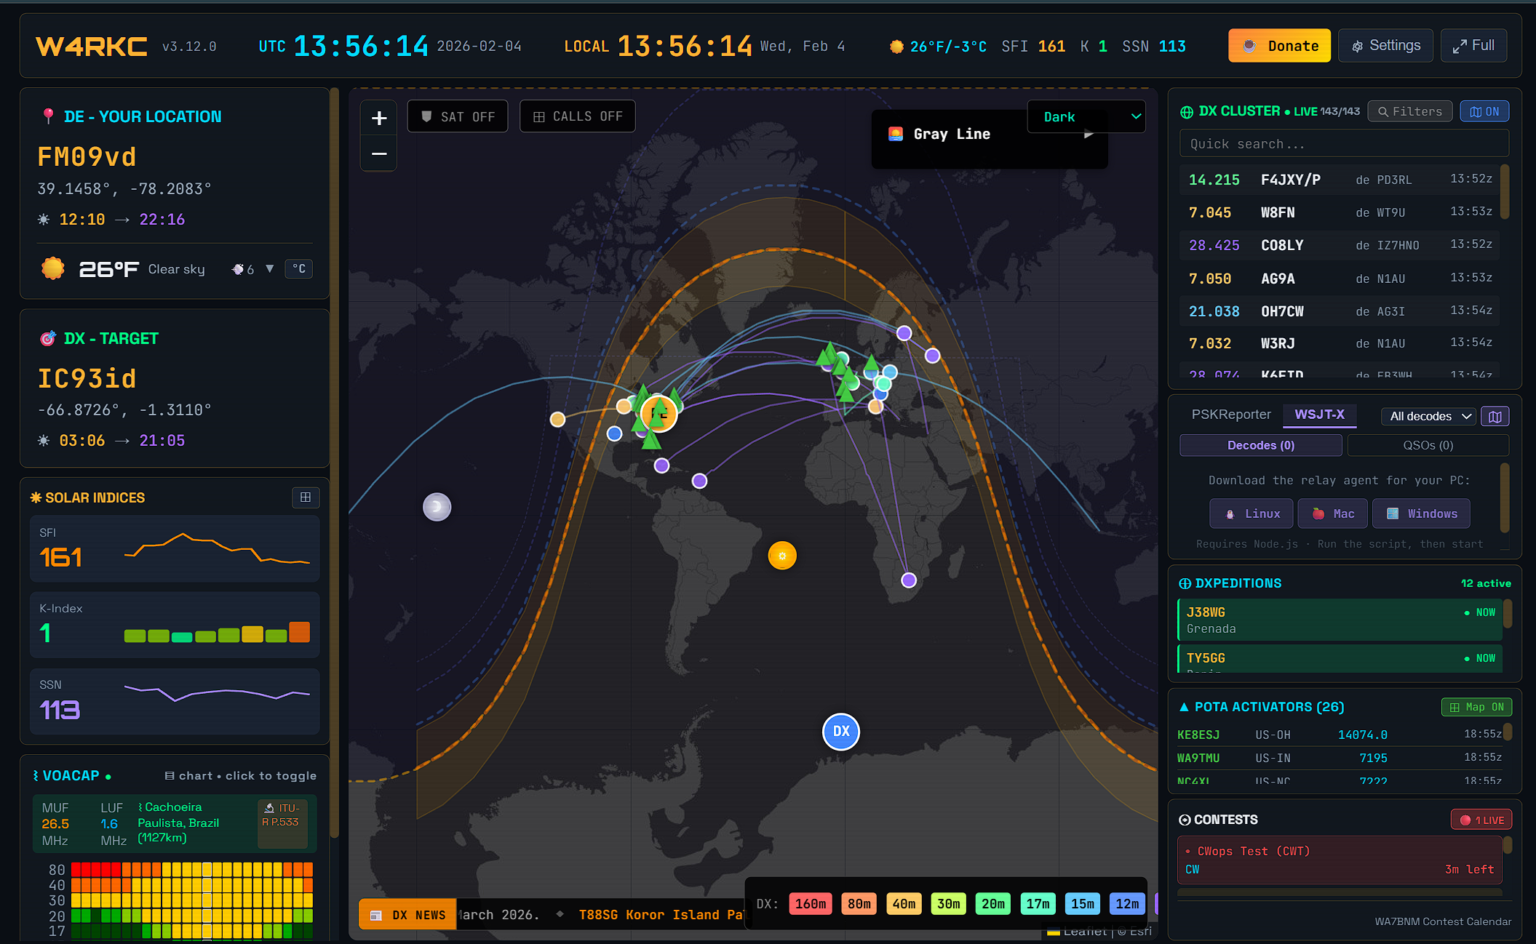Toggle the CALLS OFF label switch

[x=578, y=117]
